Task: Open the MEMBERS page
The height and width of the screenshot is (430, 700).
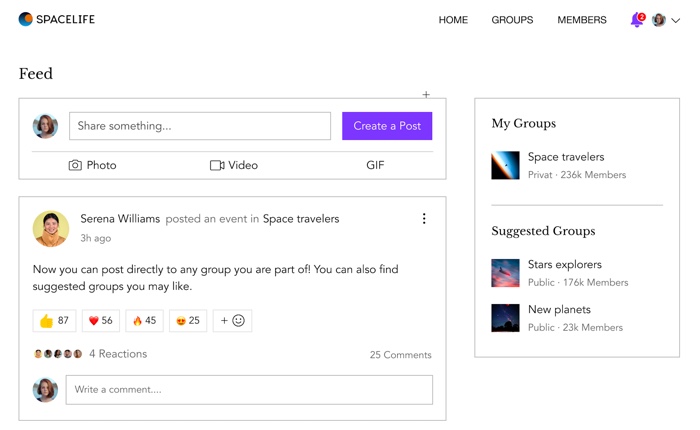Action: 582,20
